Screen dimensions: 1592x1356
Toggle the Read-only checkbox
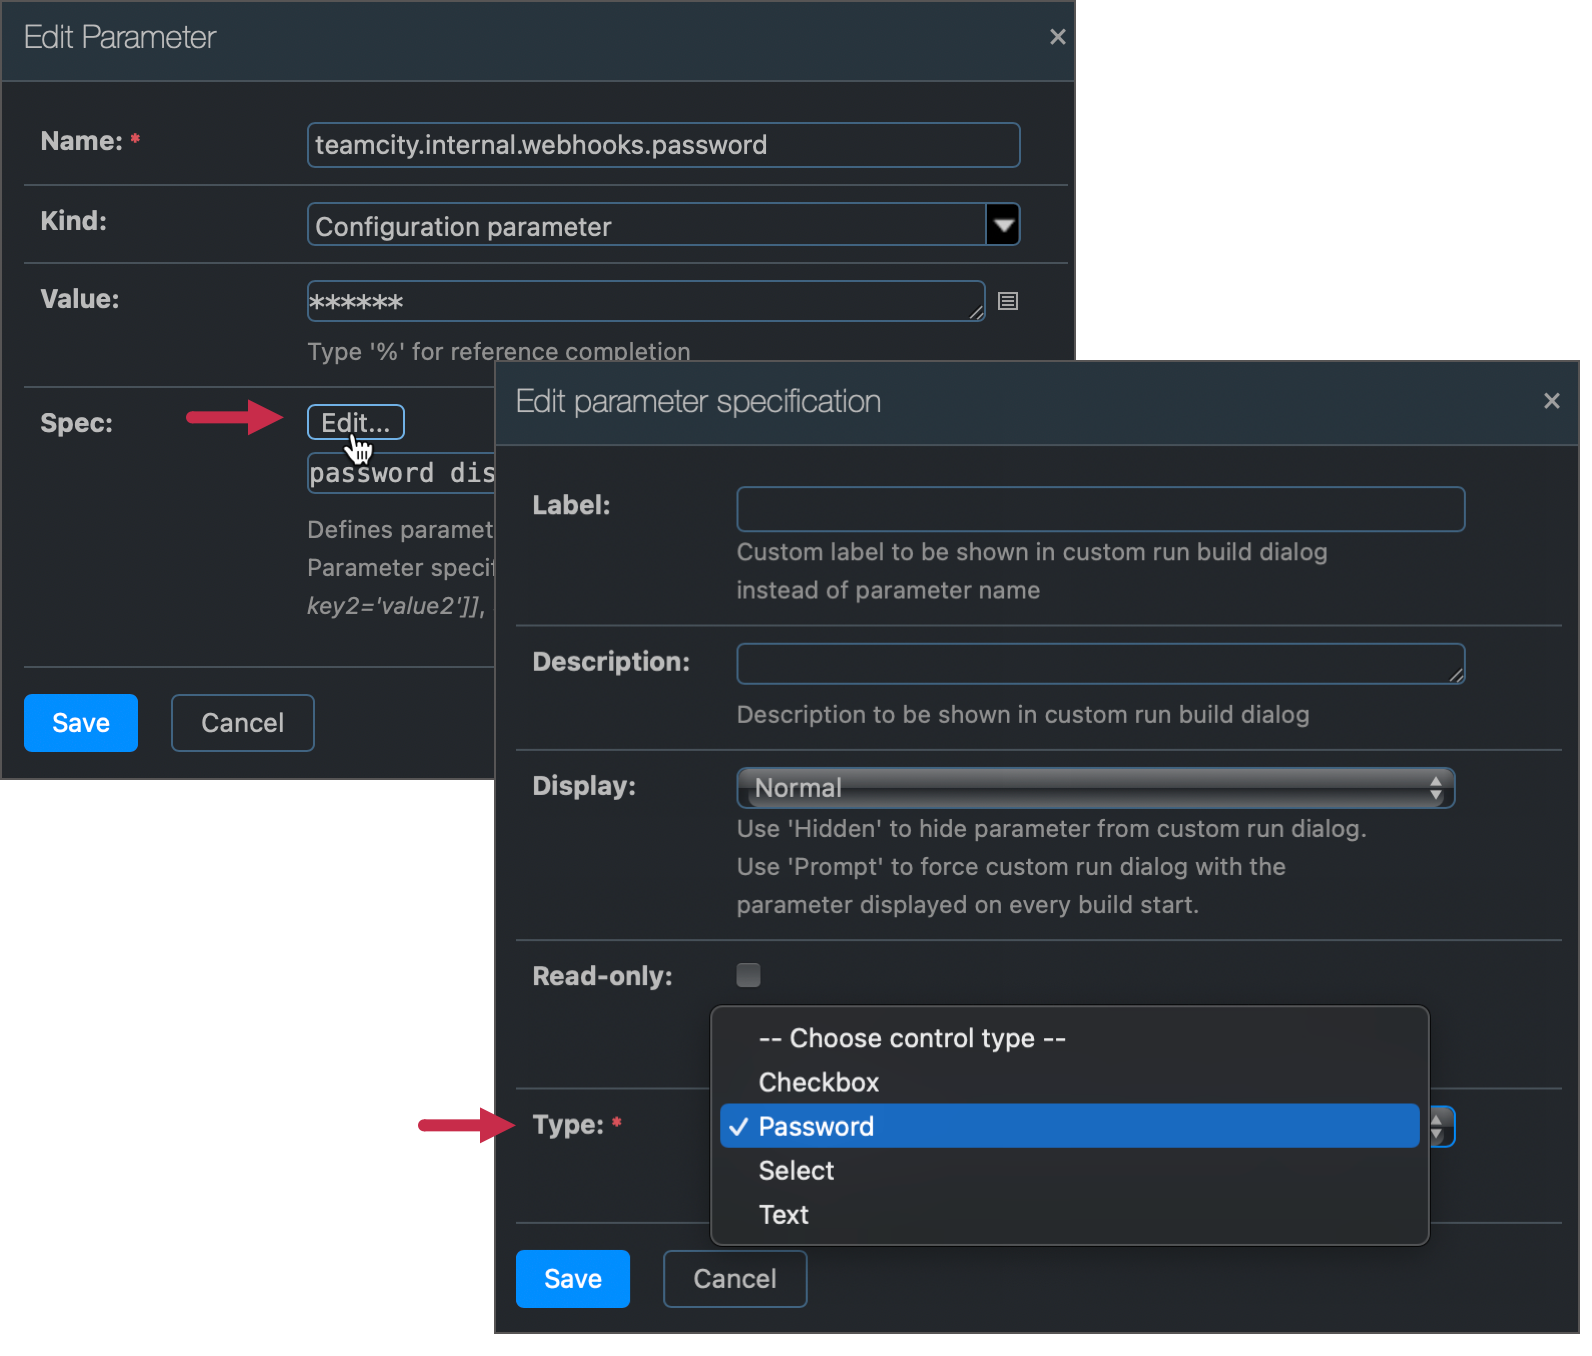(748, 975)
